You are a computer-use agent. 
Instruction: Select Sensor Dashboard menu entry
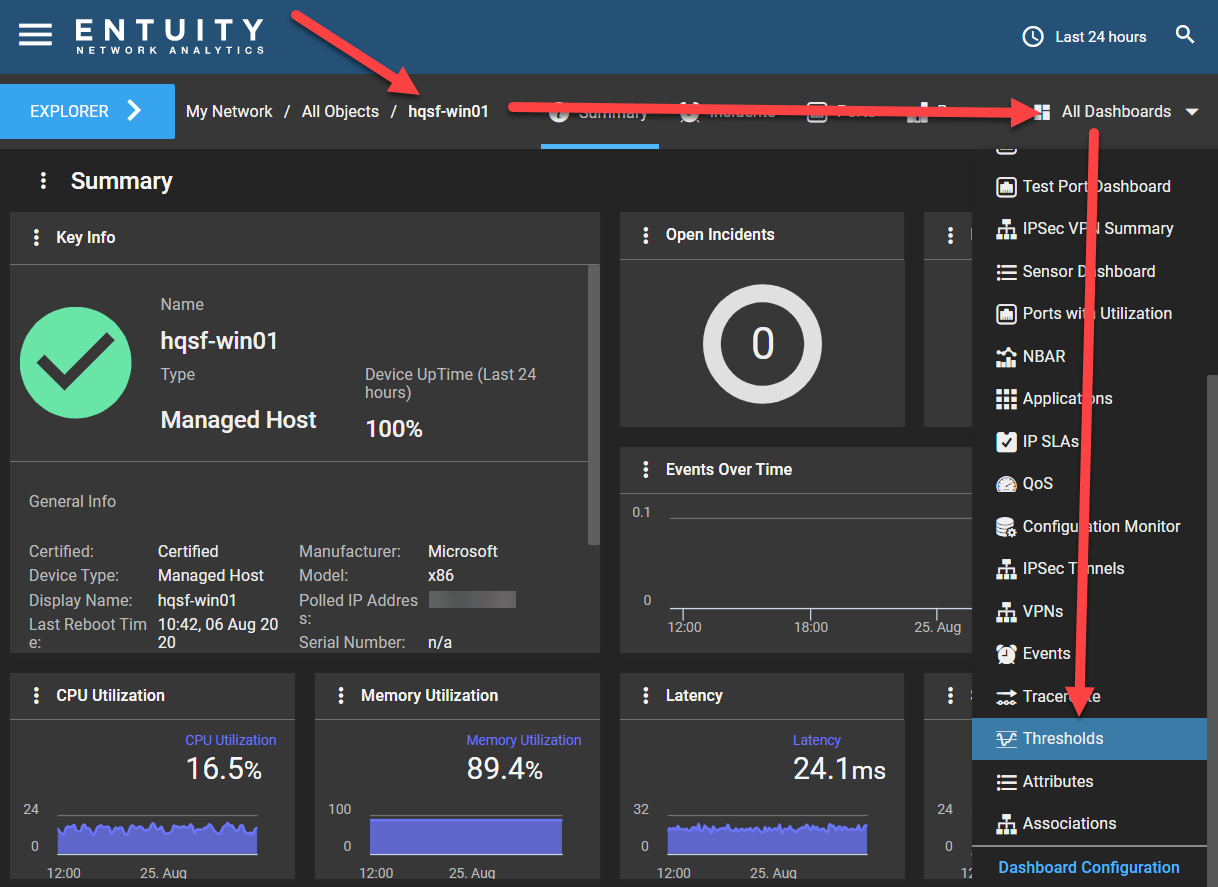point(1089,272)
